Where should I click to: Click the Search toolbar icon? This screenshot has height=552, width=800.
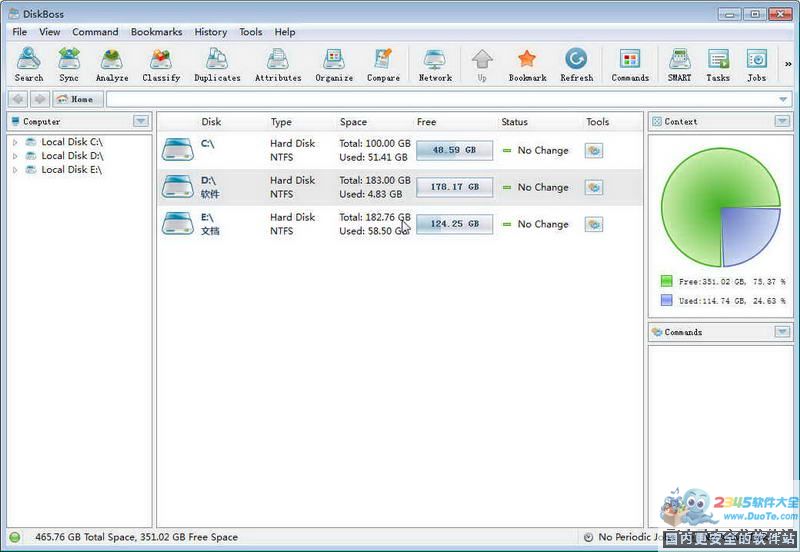pos(29,64)
